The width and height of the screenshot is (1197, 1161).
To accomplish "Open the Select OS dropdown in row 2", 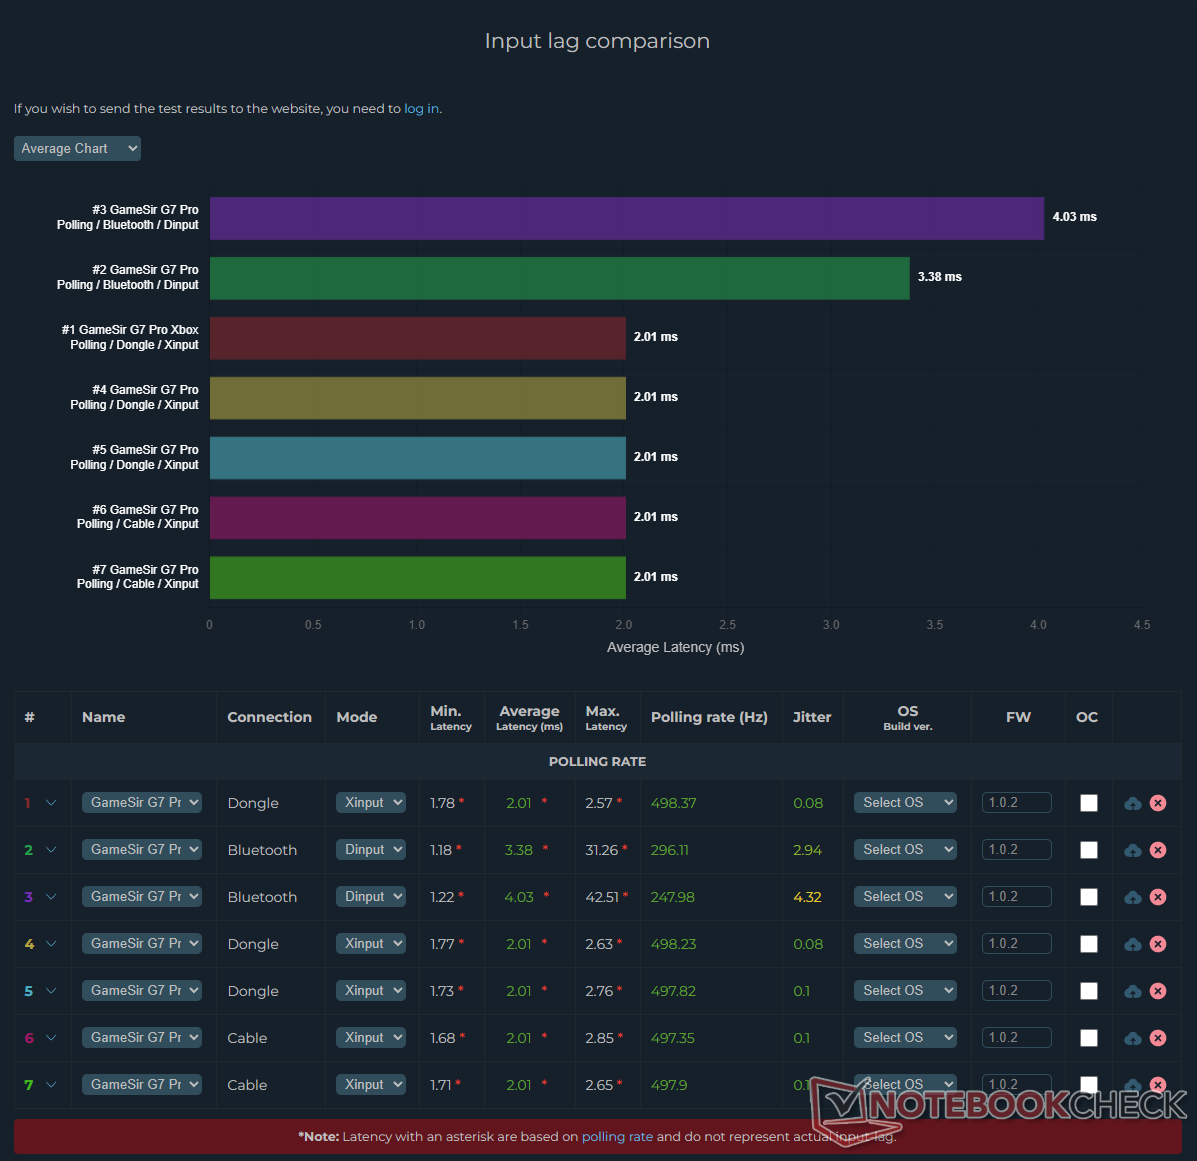I will coord(905,850).
